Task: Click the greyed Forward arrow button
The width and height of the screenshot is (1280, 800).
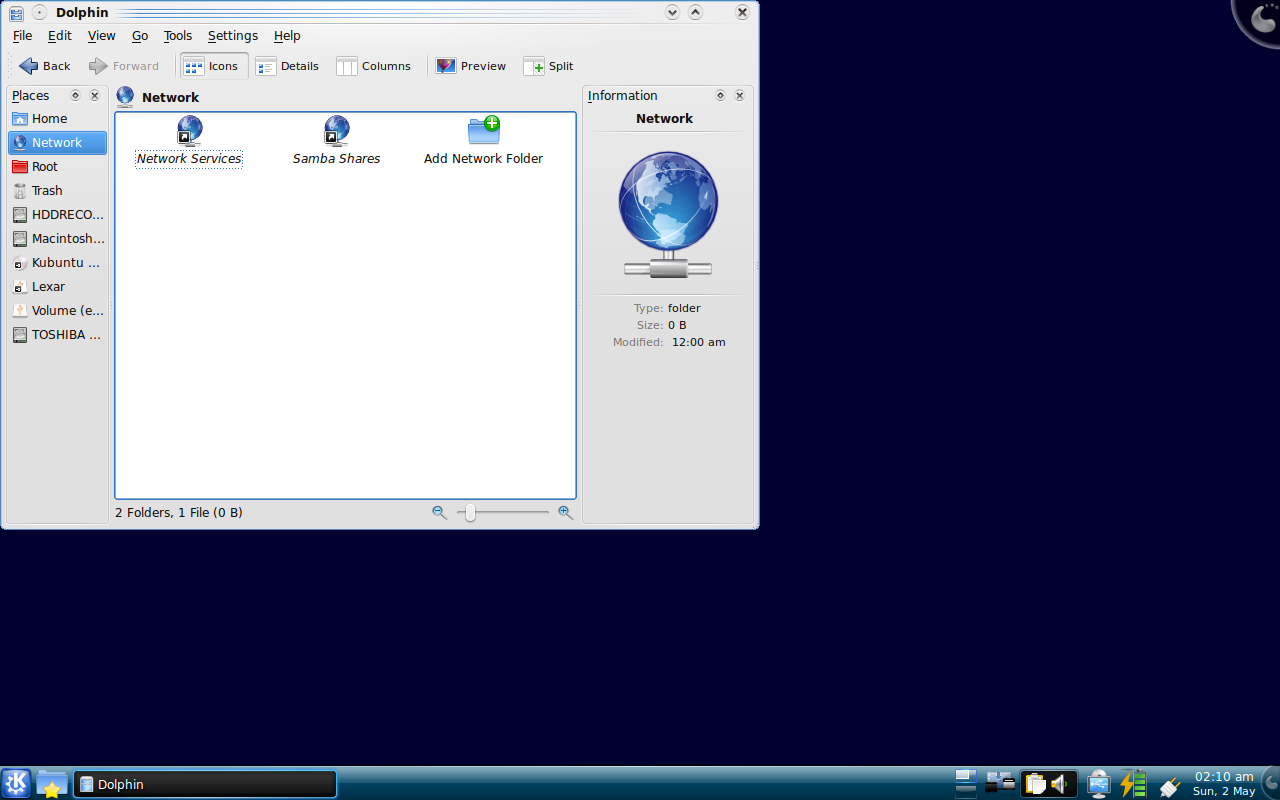Action: coord(124,66)
